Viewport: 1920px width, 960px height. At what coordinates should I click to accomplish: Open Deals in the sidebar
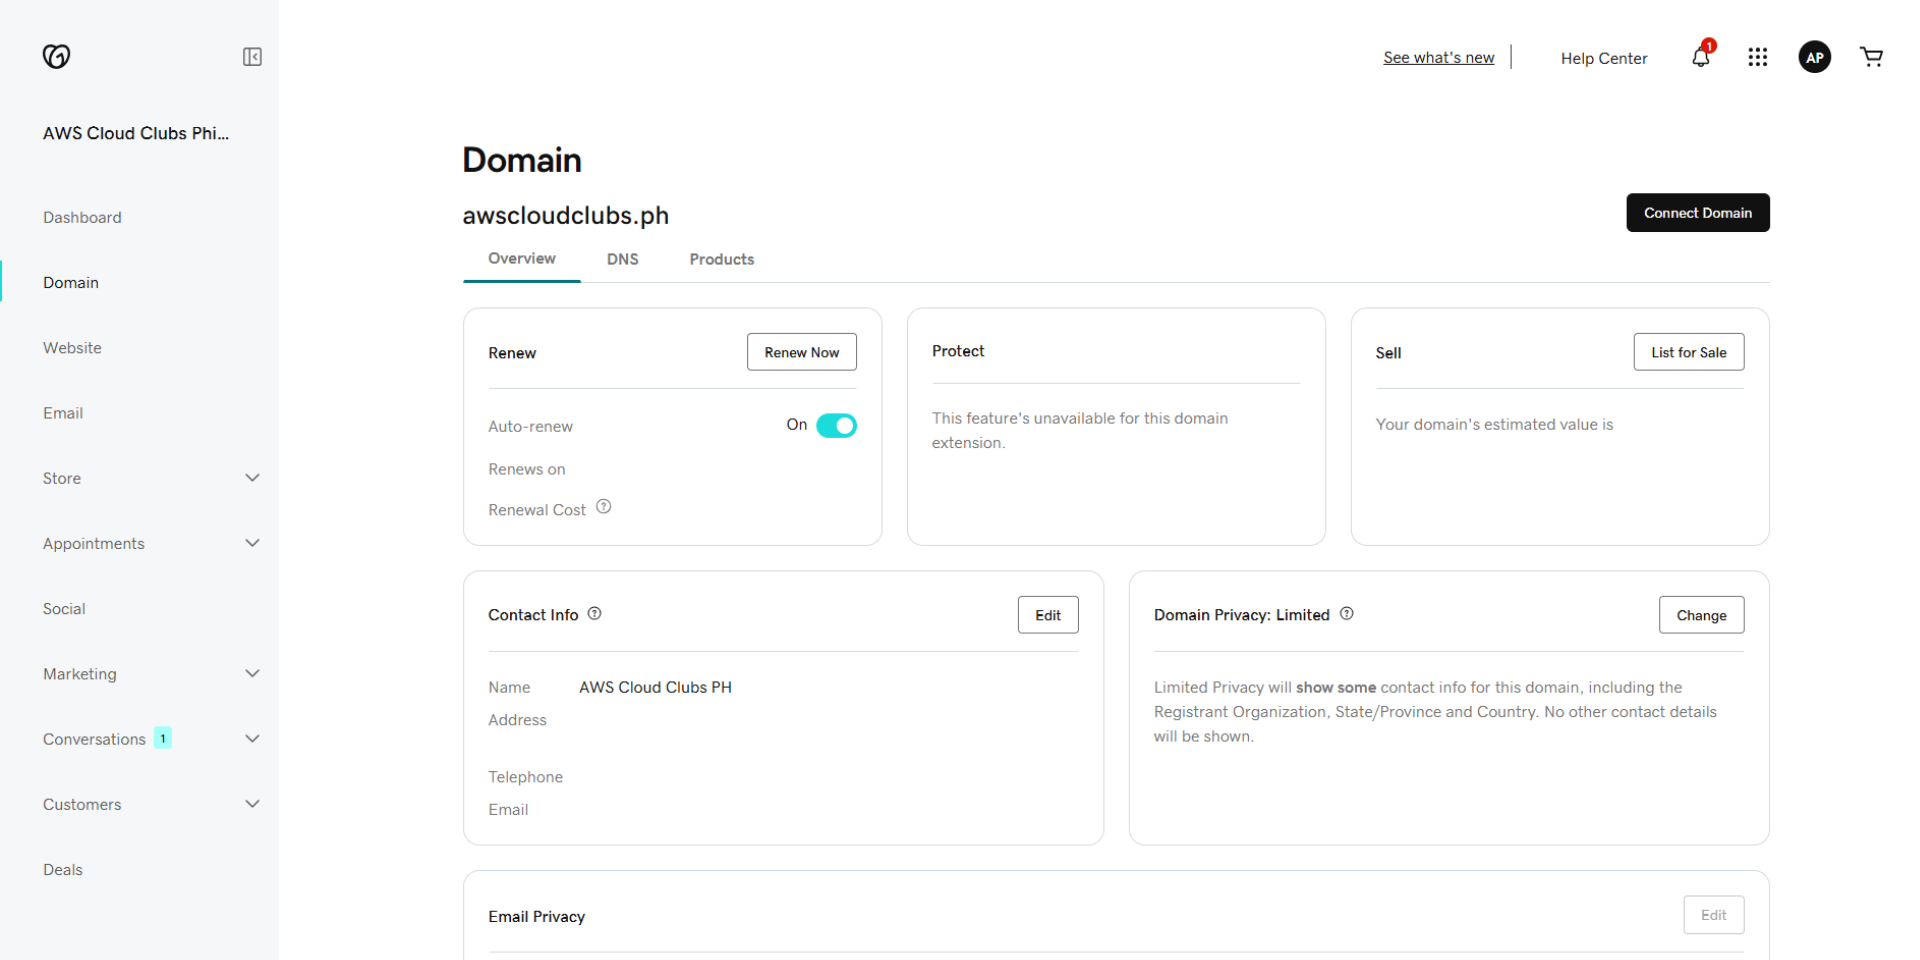tap(63, 870)
